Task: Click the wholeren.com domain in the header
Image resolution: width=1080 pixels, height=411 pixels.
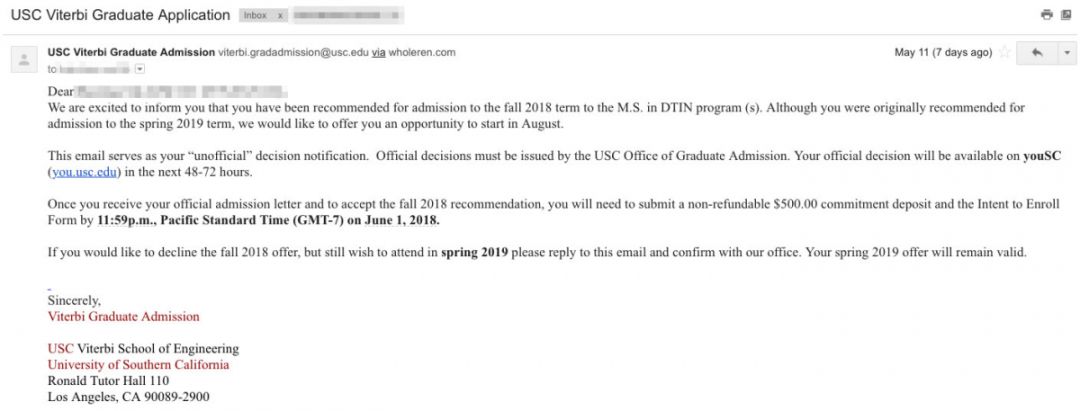Action: (x=422, y=52)
